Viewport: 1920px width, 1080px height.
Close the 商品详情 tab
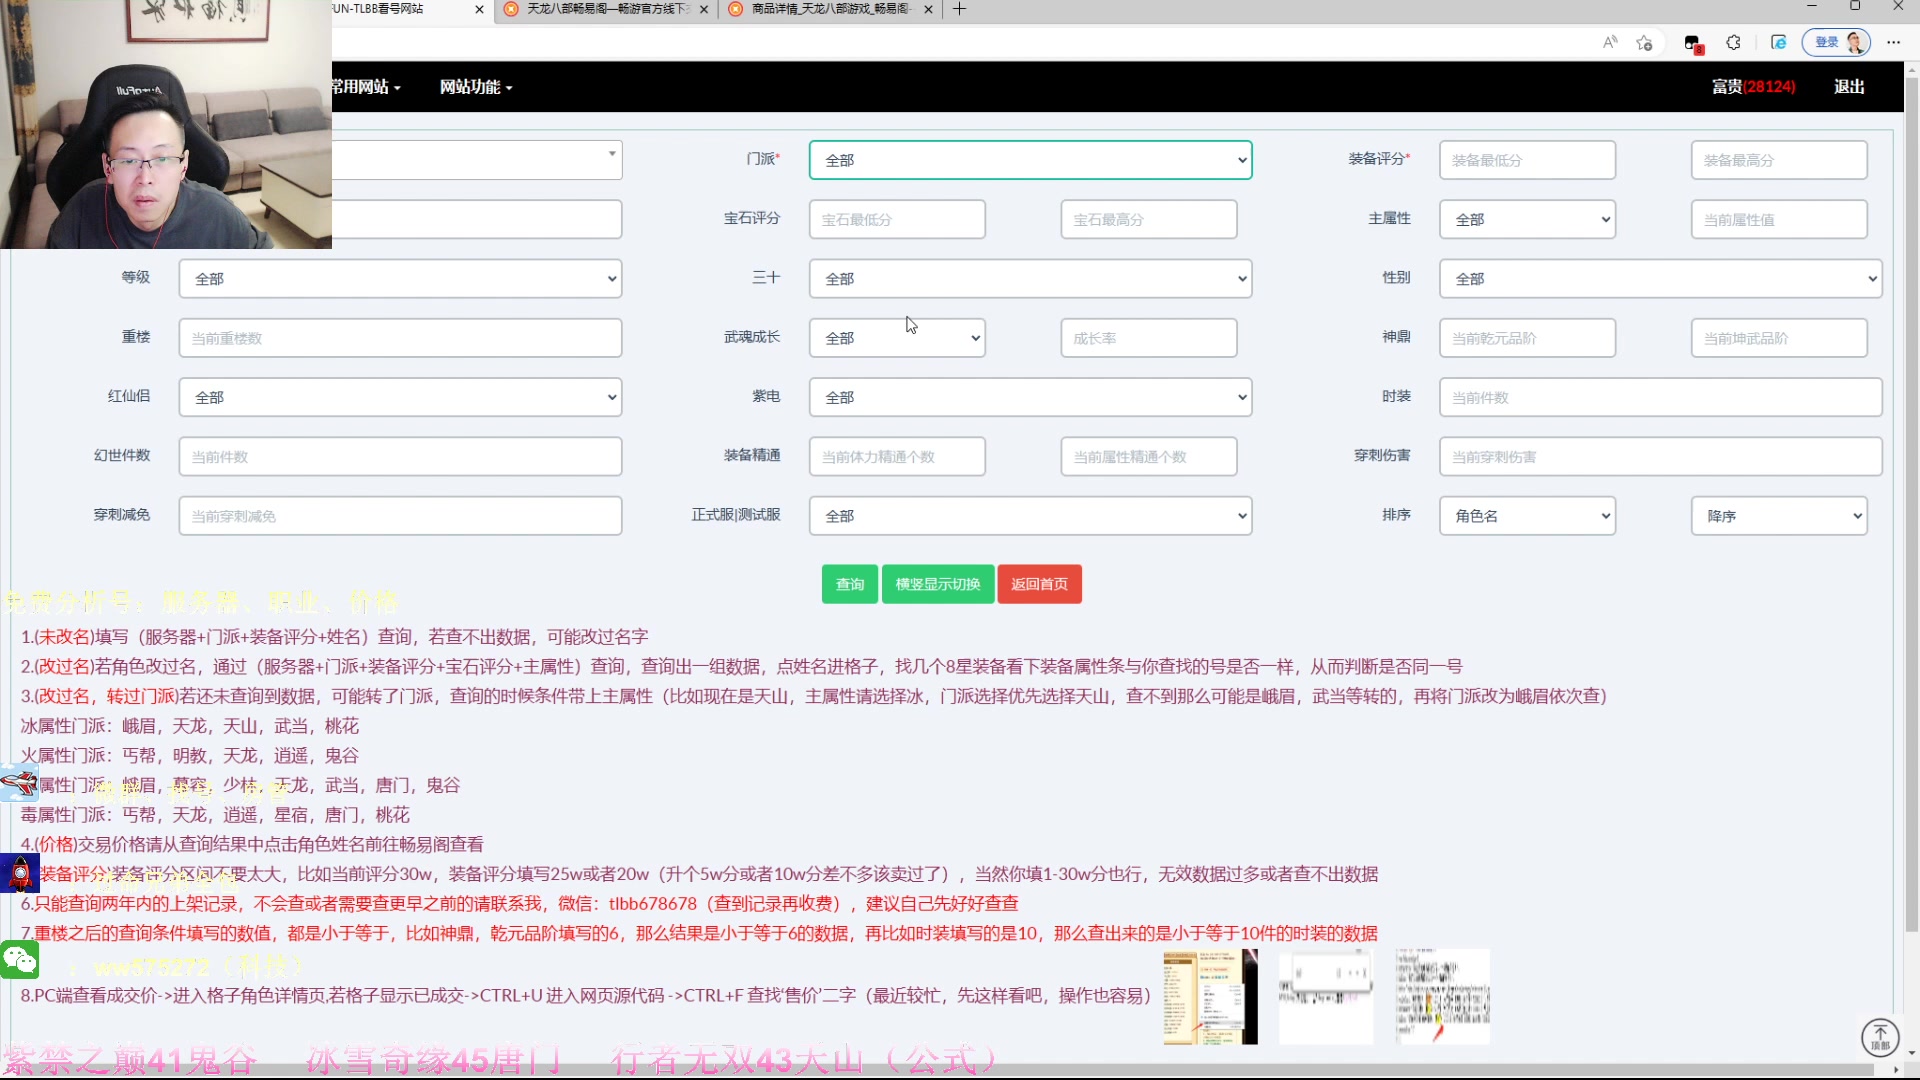pyautogui.click(x=928, y=9)
